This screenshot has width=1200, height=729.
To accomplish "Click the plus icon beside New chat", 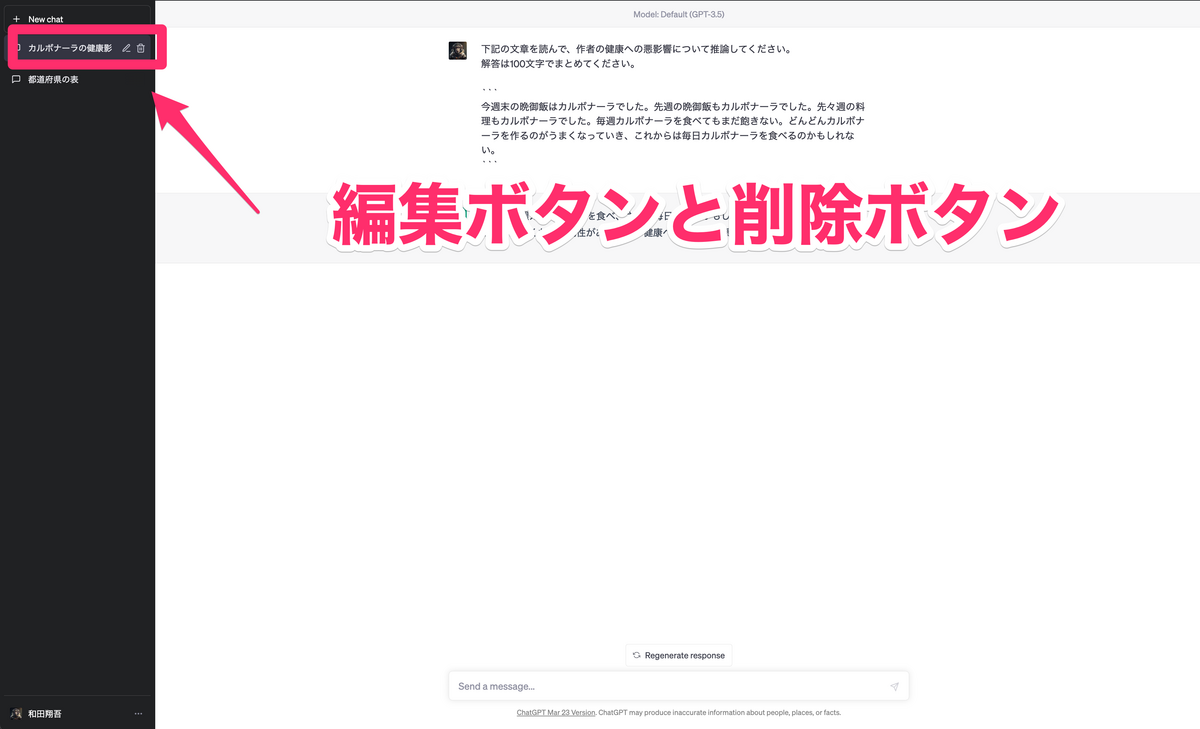I will pos(16,19).
